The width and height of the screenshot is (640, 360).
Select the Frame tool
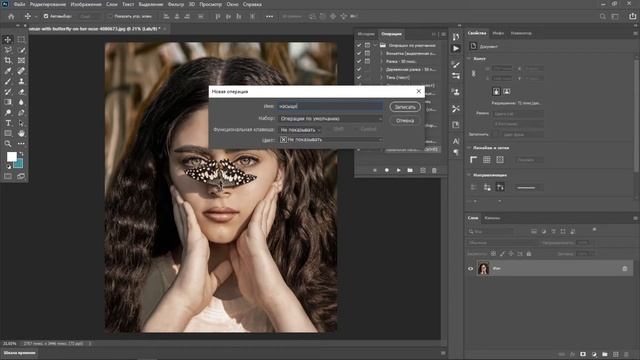(21, 60)
